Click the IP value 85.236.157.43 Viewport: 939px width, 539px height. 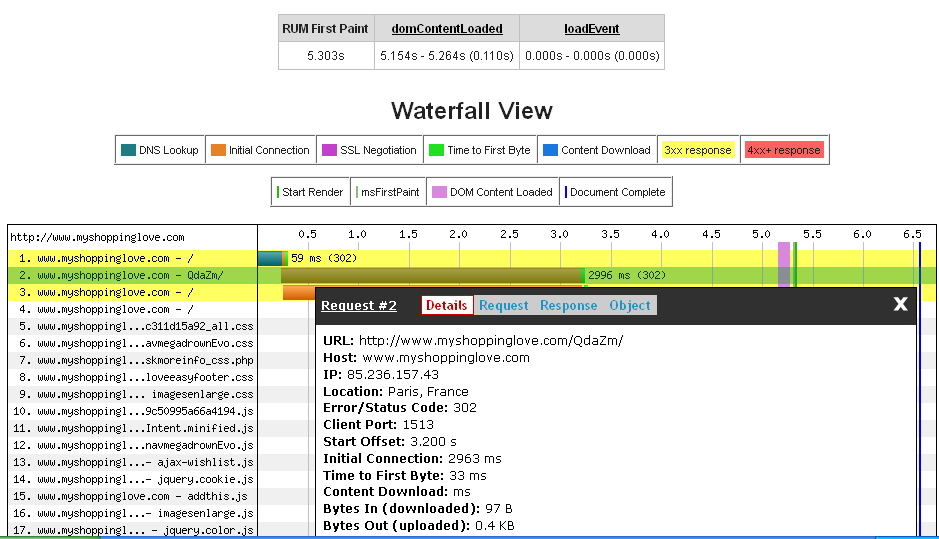point(392,375)
